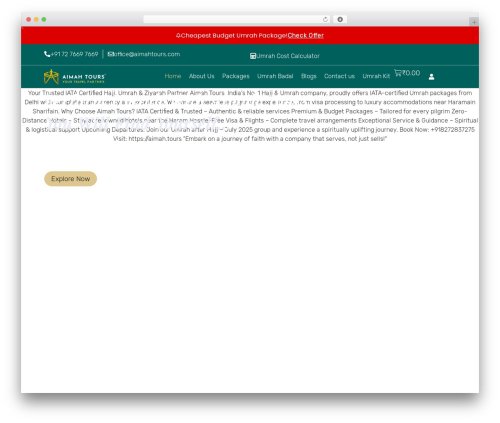The height and width of the screenshot is (423, 500).
Task: Go to the Home menu item
Action: coord(173,76)
